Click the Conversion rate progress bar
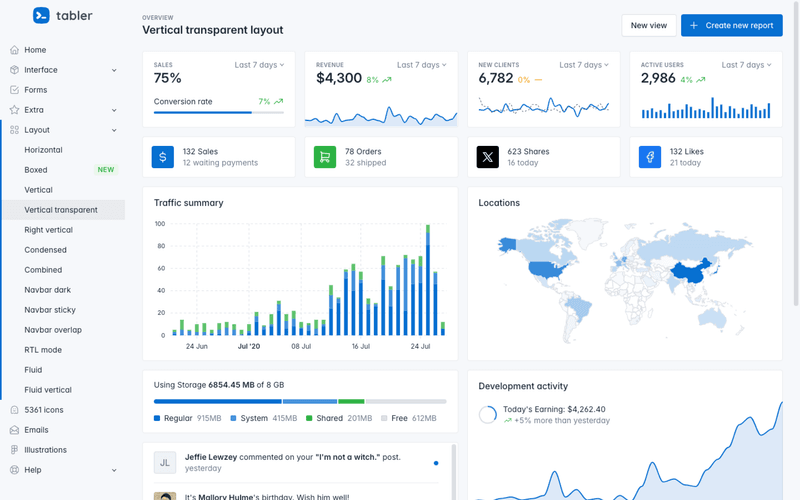This screenshot has width=800, height=500. click(218, 112)
